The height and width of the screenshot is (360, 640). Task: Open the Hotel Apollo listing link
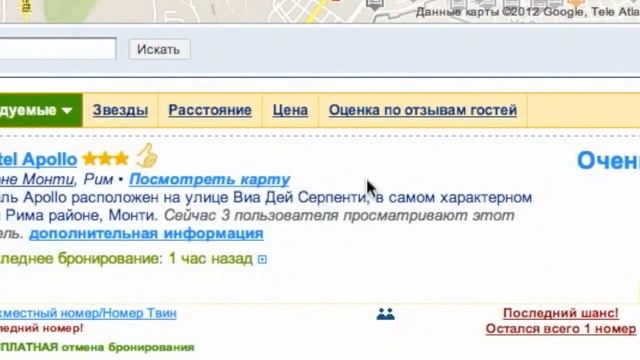[x=38, y=160]
